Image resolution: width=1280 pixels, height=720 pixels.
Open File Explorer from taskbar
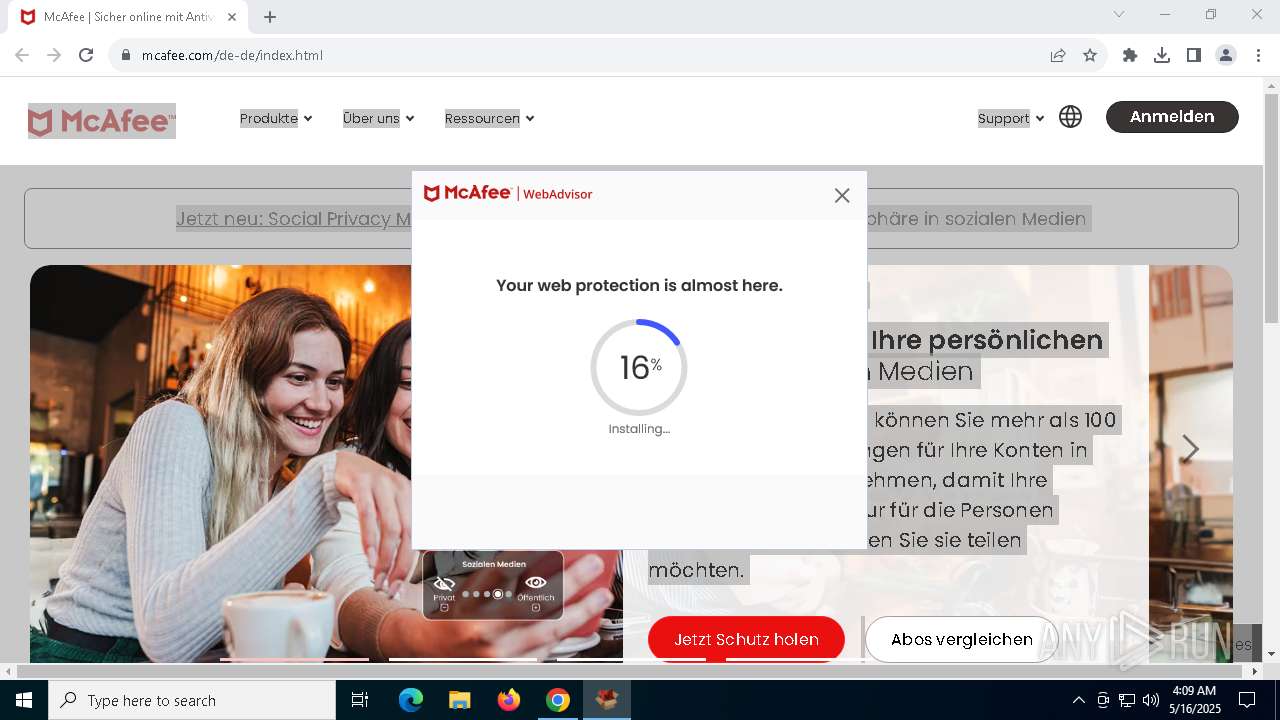459,700
